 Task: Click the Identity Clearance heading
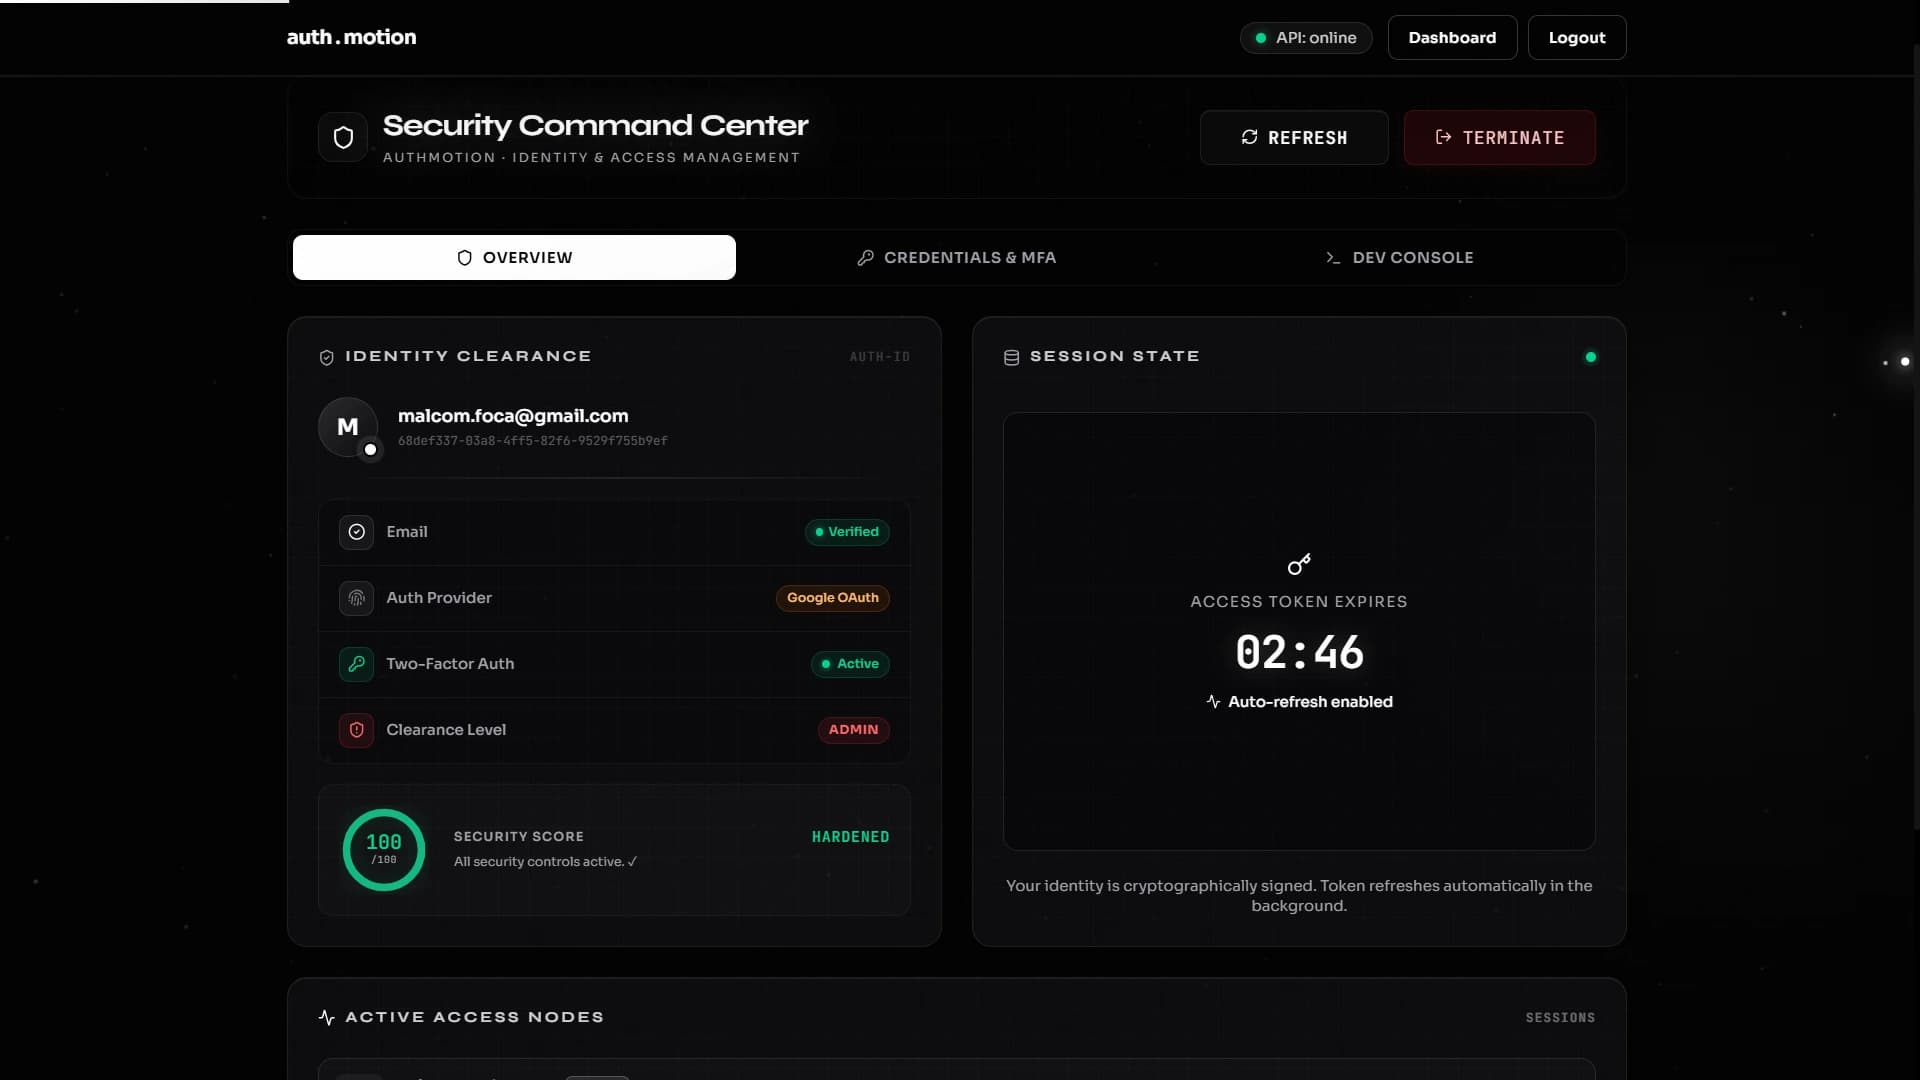[x=468, y=357]
